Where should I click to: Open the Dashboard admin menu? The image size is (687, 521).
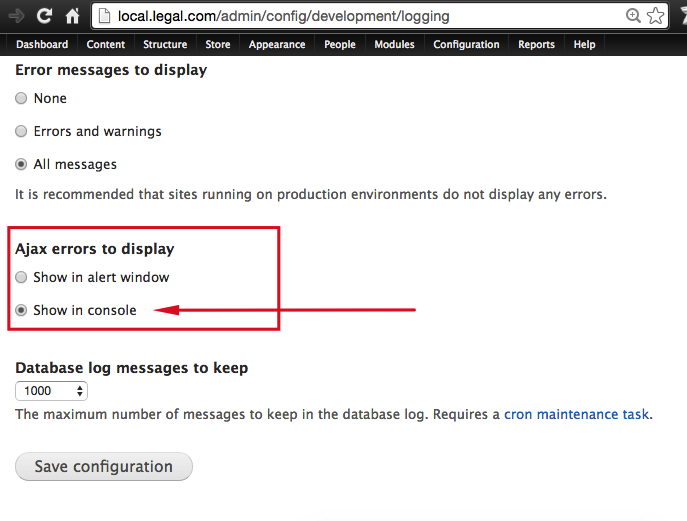click(42, 44)
